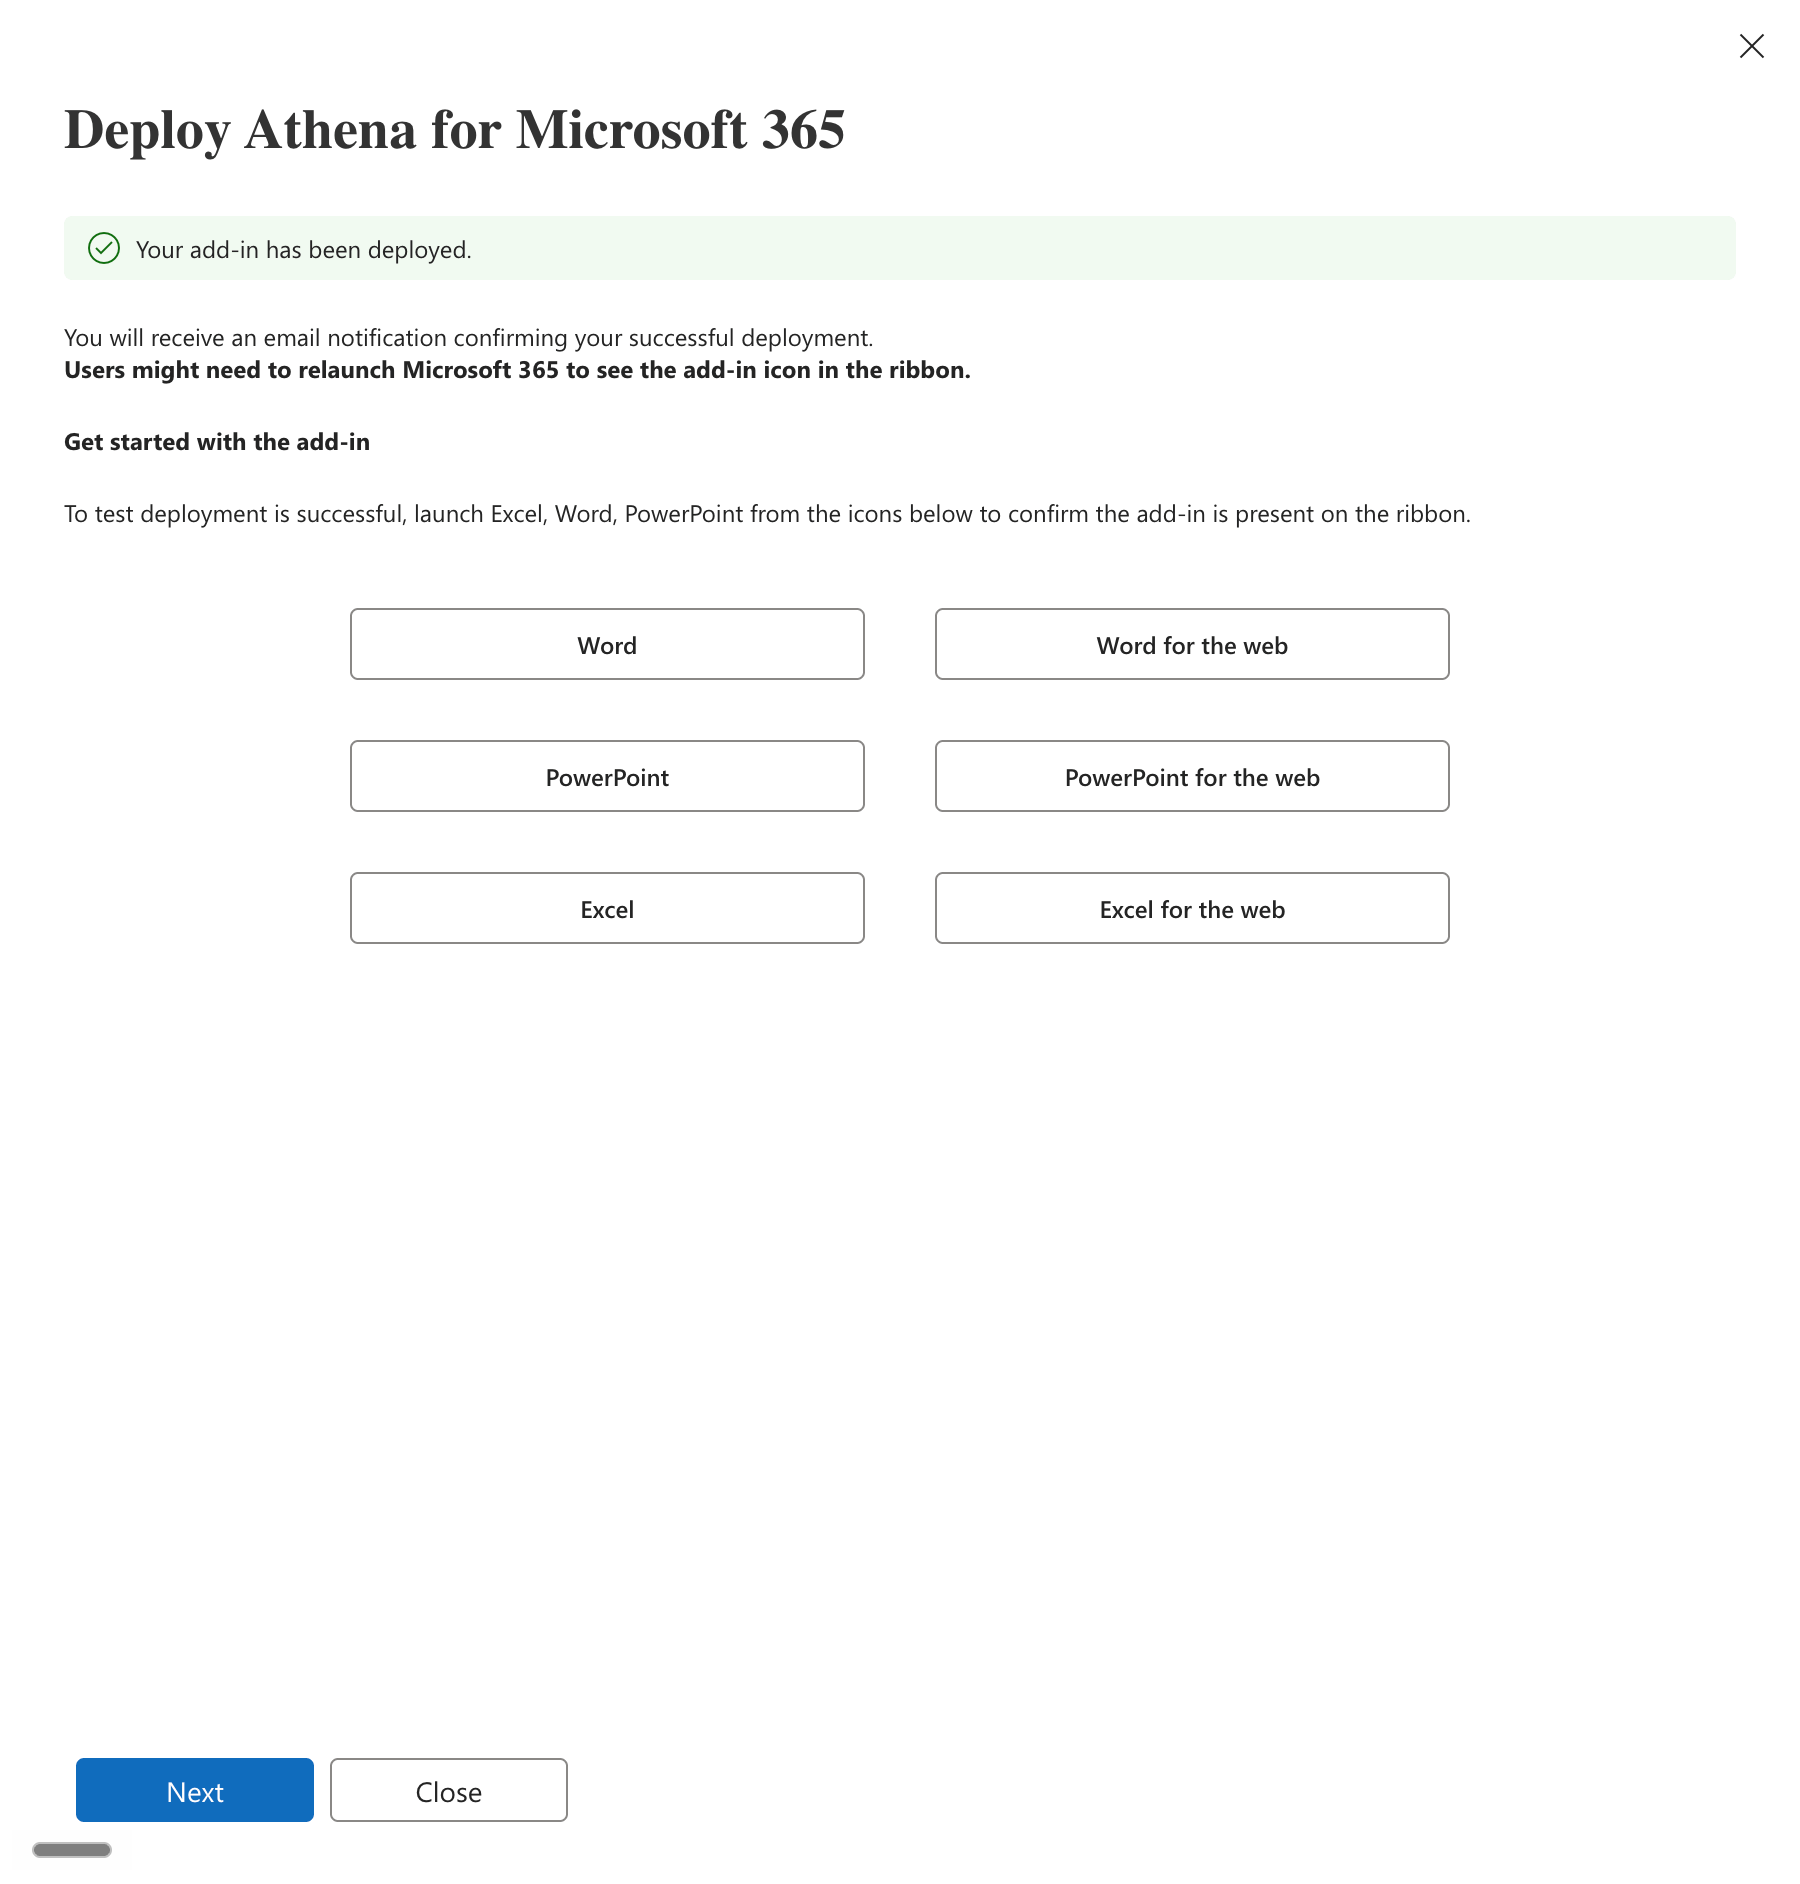Open Word for the web
1800x1884 pixels.
click(x=1192, y=644)
